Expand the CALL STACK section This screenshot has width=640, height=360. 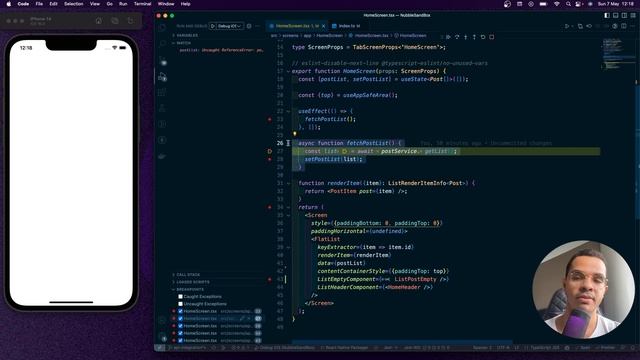[x=186, y=275]
